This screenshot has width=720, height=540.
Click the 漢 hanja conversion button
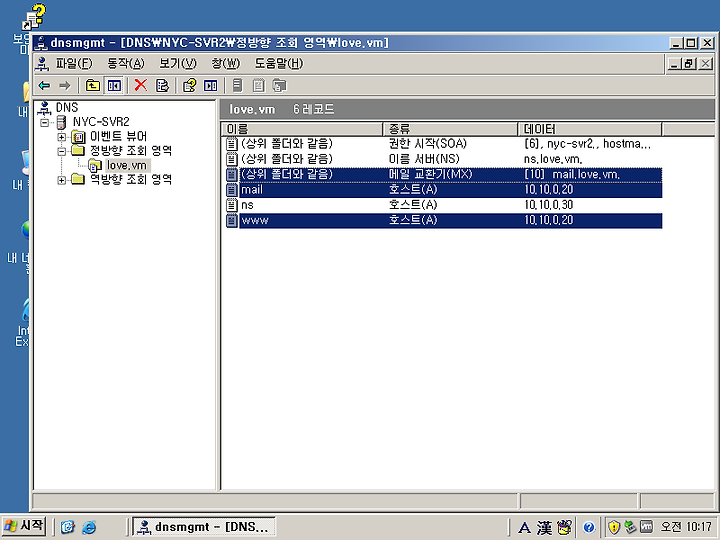tap(545, 528)
